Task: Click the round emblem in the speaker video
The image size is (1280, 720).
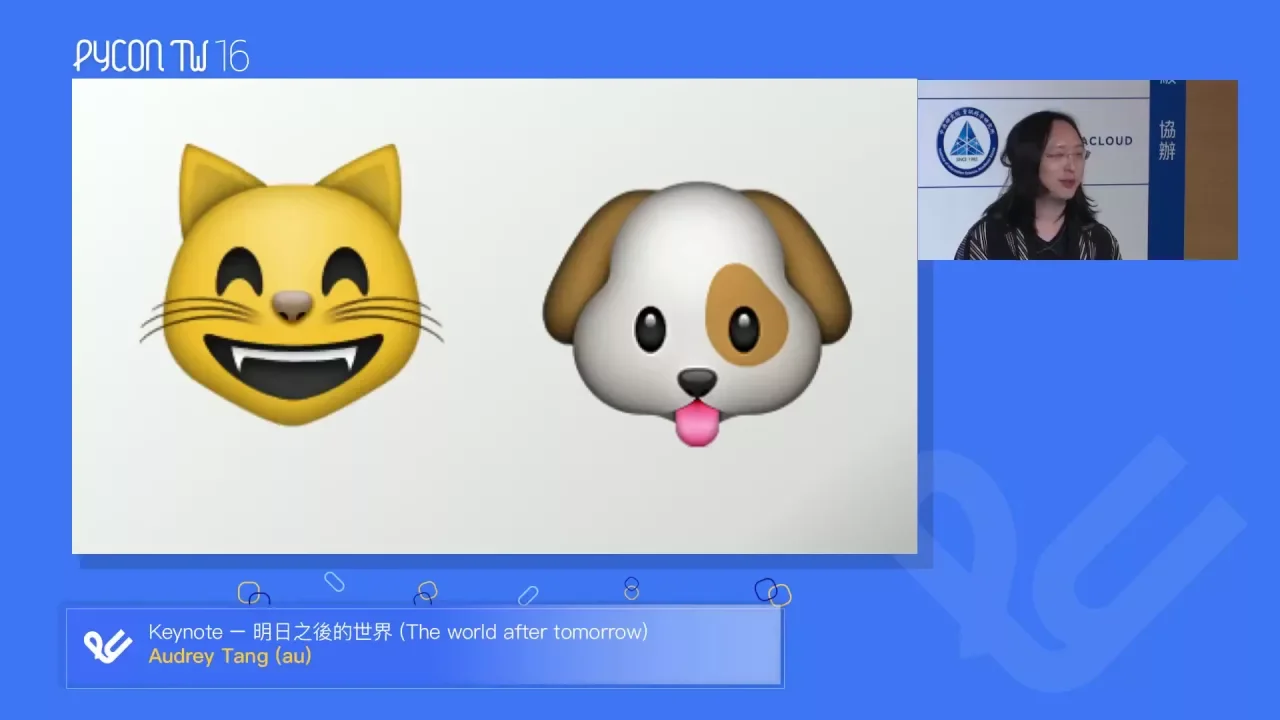Action: [x=966, y=143]
